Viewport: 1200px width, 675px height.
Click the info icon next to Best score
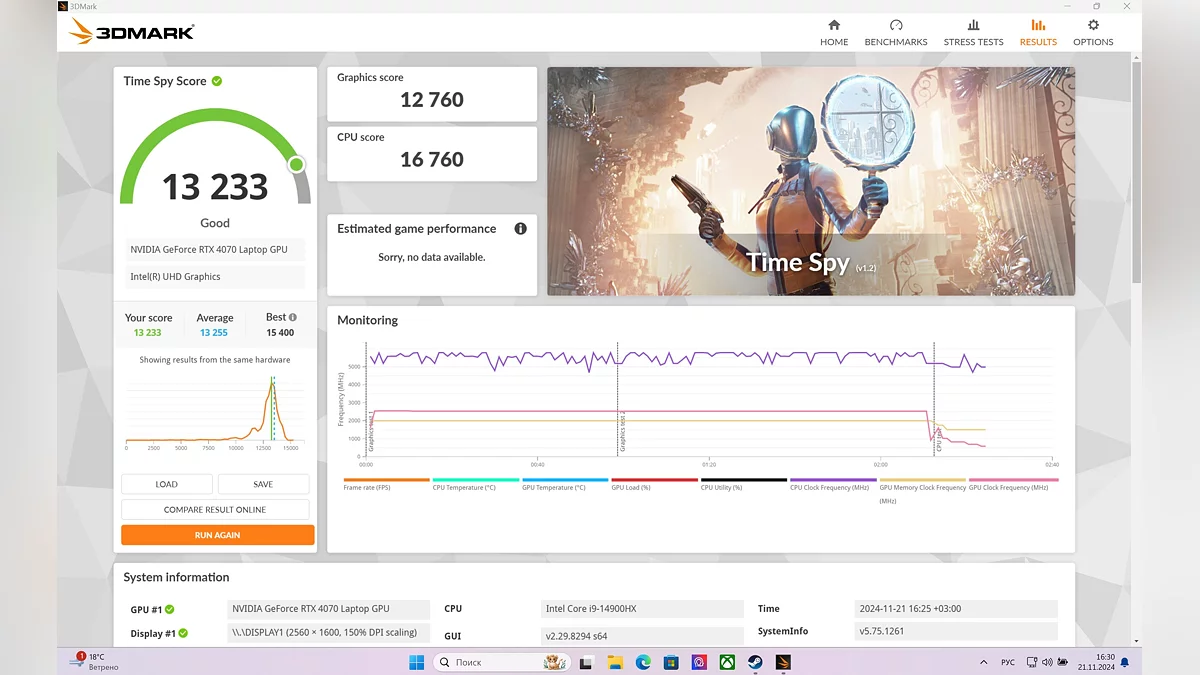pyautogui.click(x=293, y=318)
